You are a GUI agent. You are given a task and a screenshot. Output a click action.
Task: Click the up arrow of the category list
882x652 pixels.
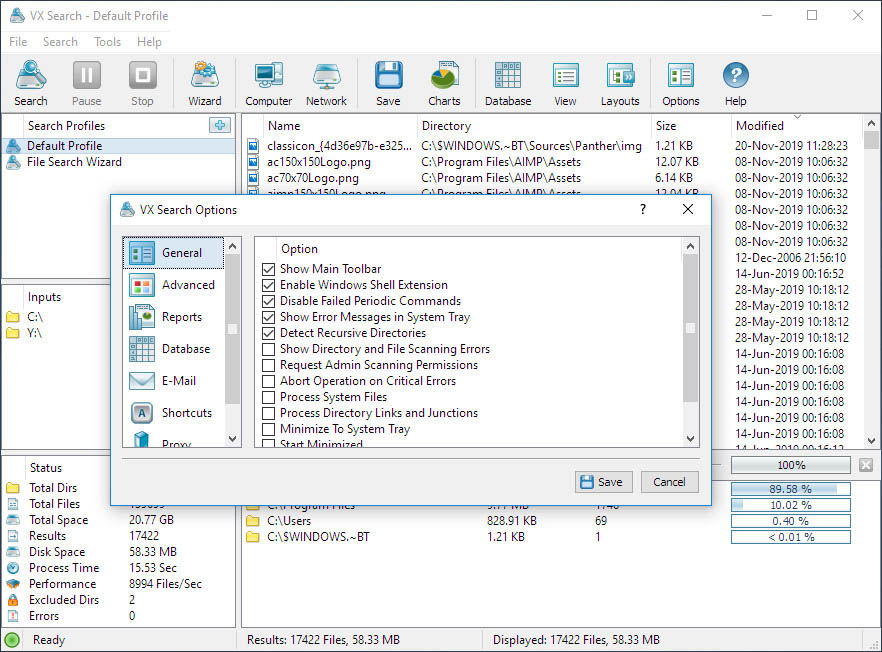click(x=232, y=246)
